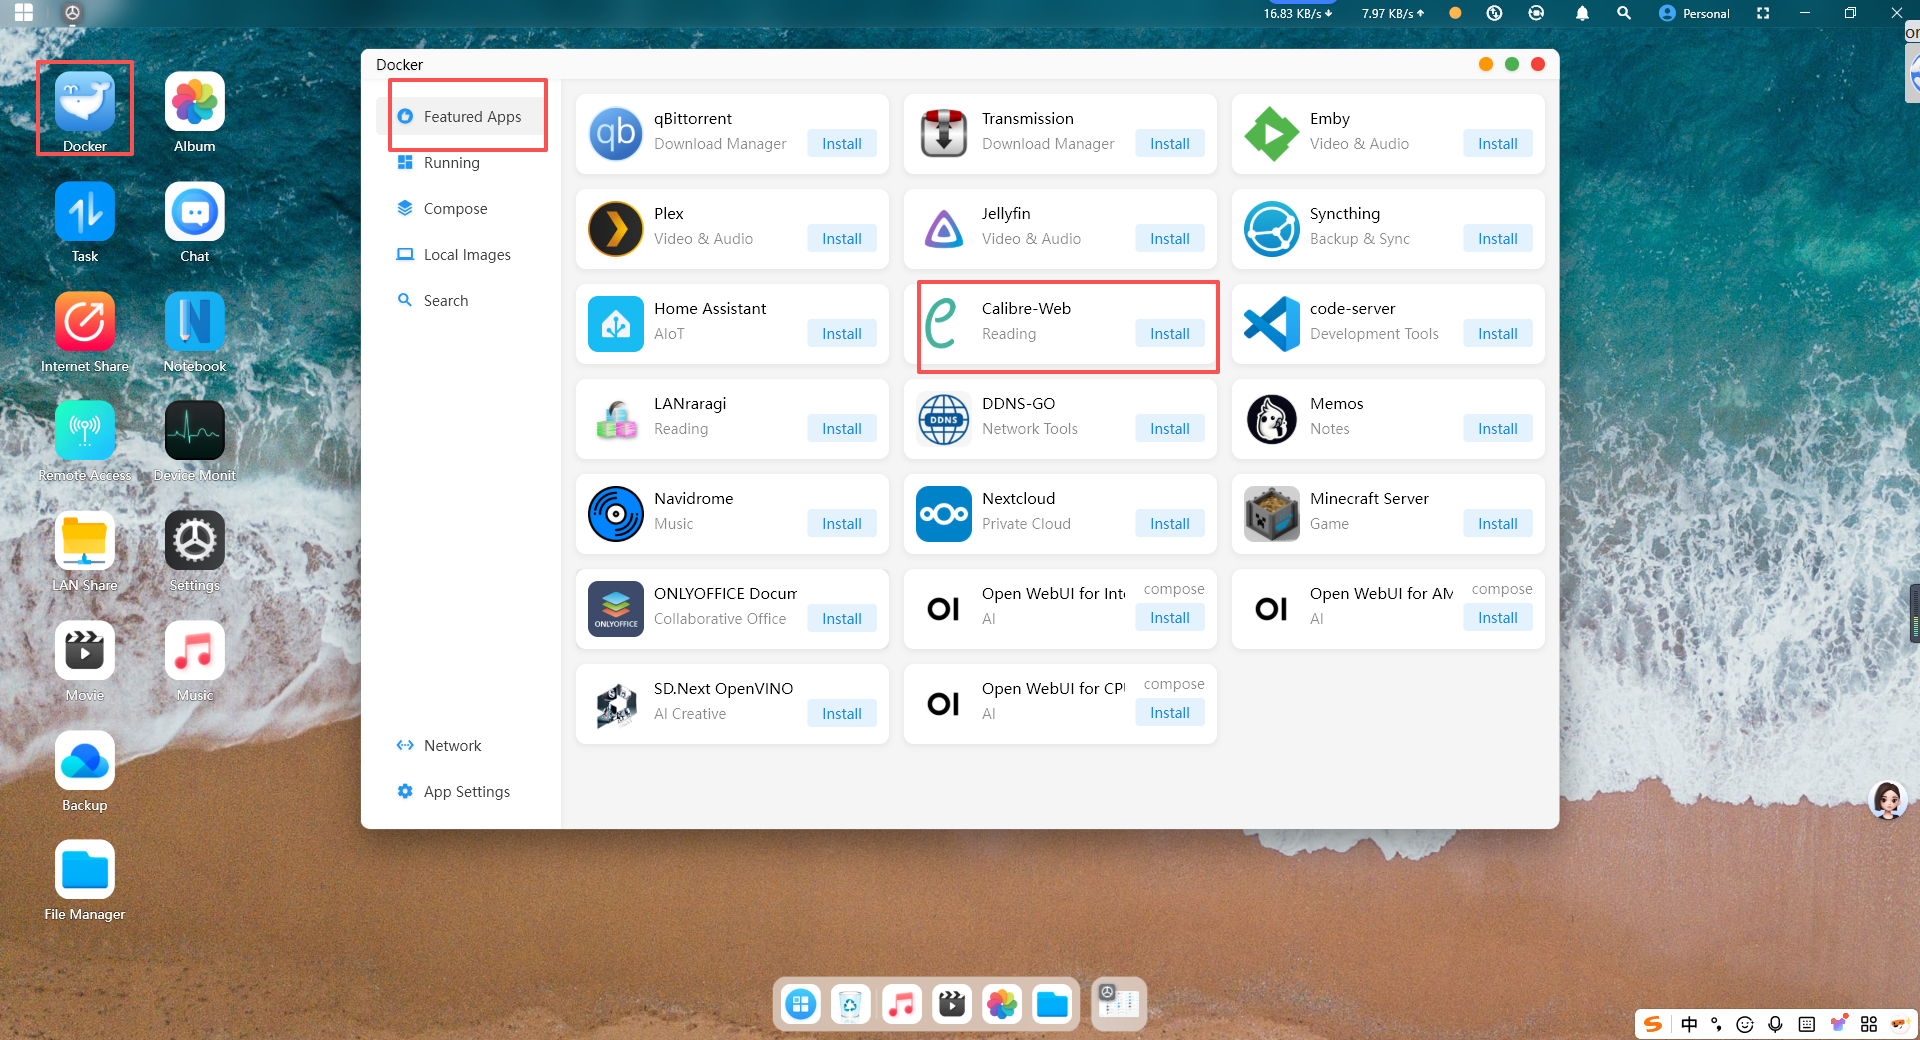Viewport: 1920px width, 1040px height.
Task: Install Nextcloud private cloud
Action: click(x=1170, y=524)
